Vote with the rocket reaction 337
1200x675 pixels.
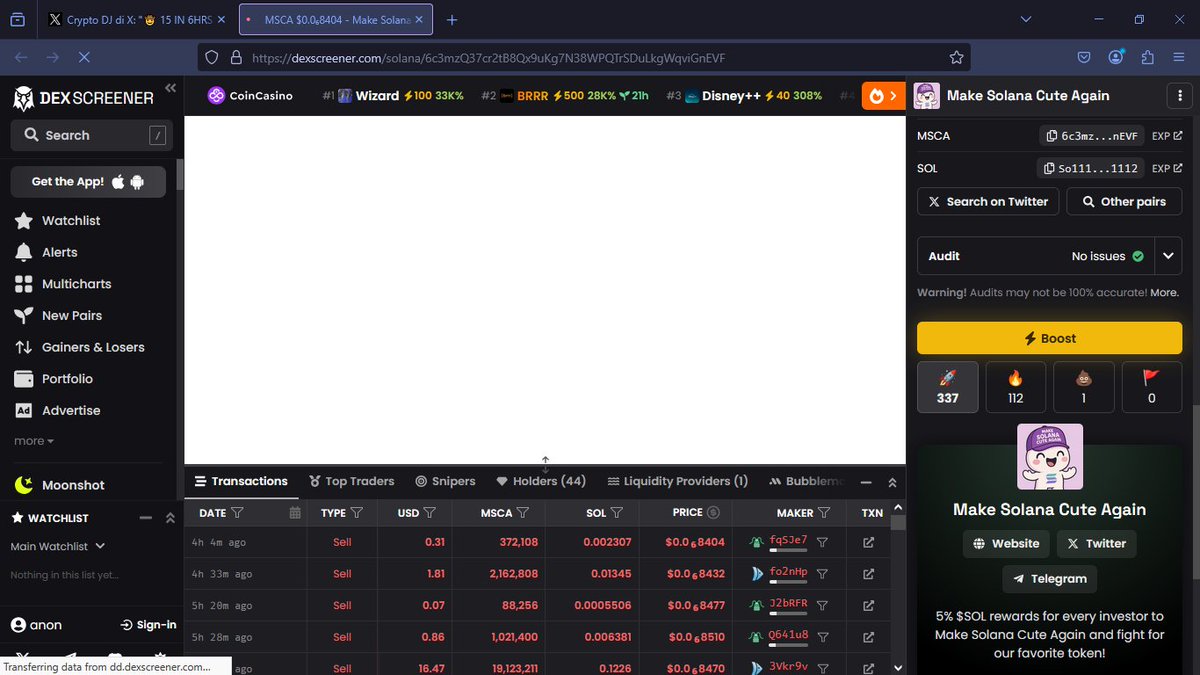tap(948, 387)
